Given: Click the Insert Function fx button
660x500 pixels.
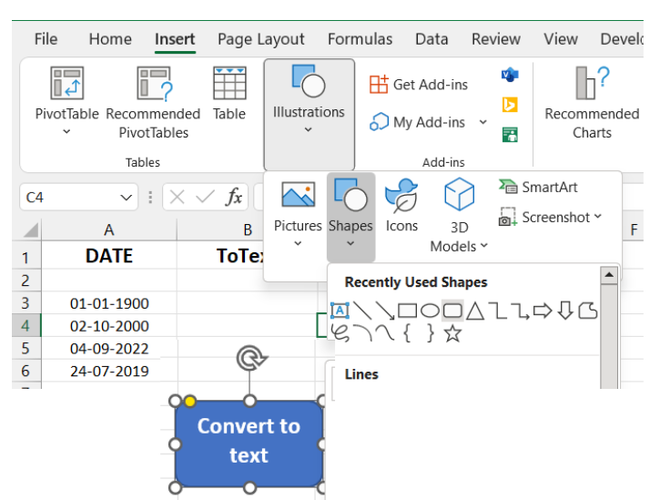Looking at the screenshot, I should click(x=234, y=197).
